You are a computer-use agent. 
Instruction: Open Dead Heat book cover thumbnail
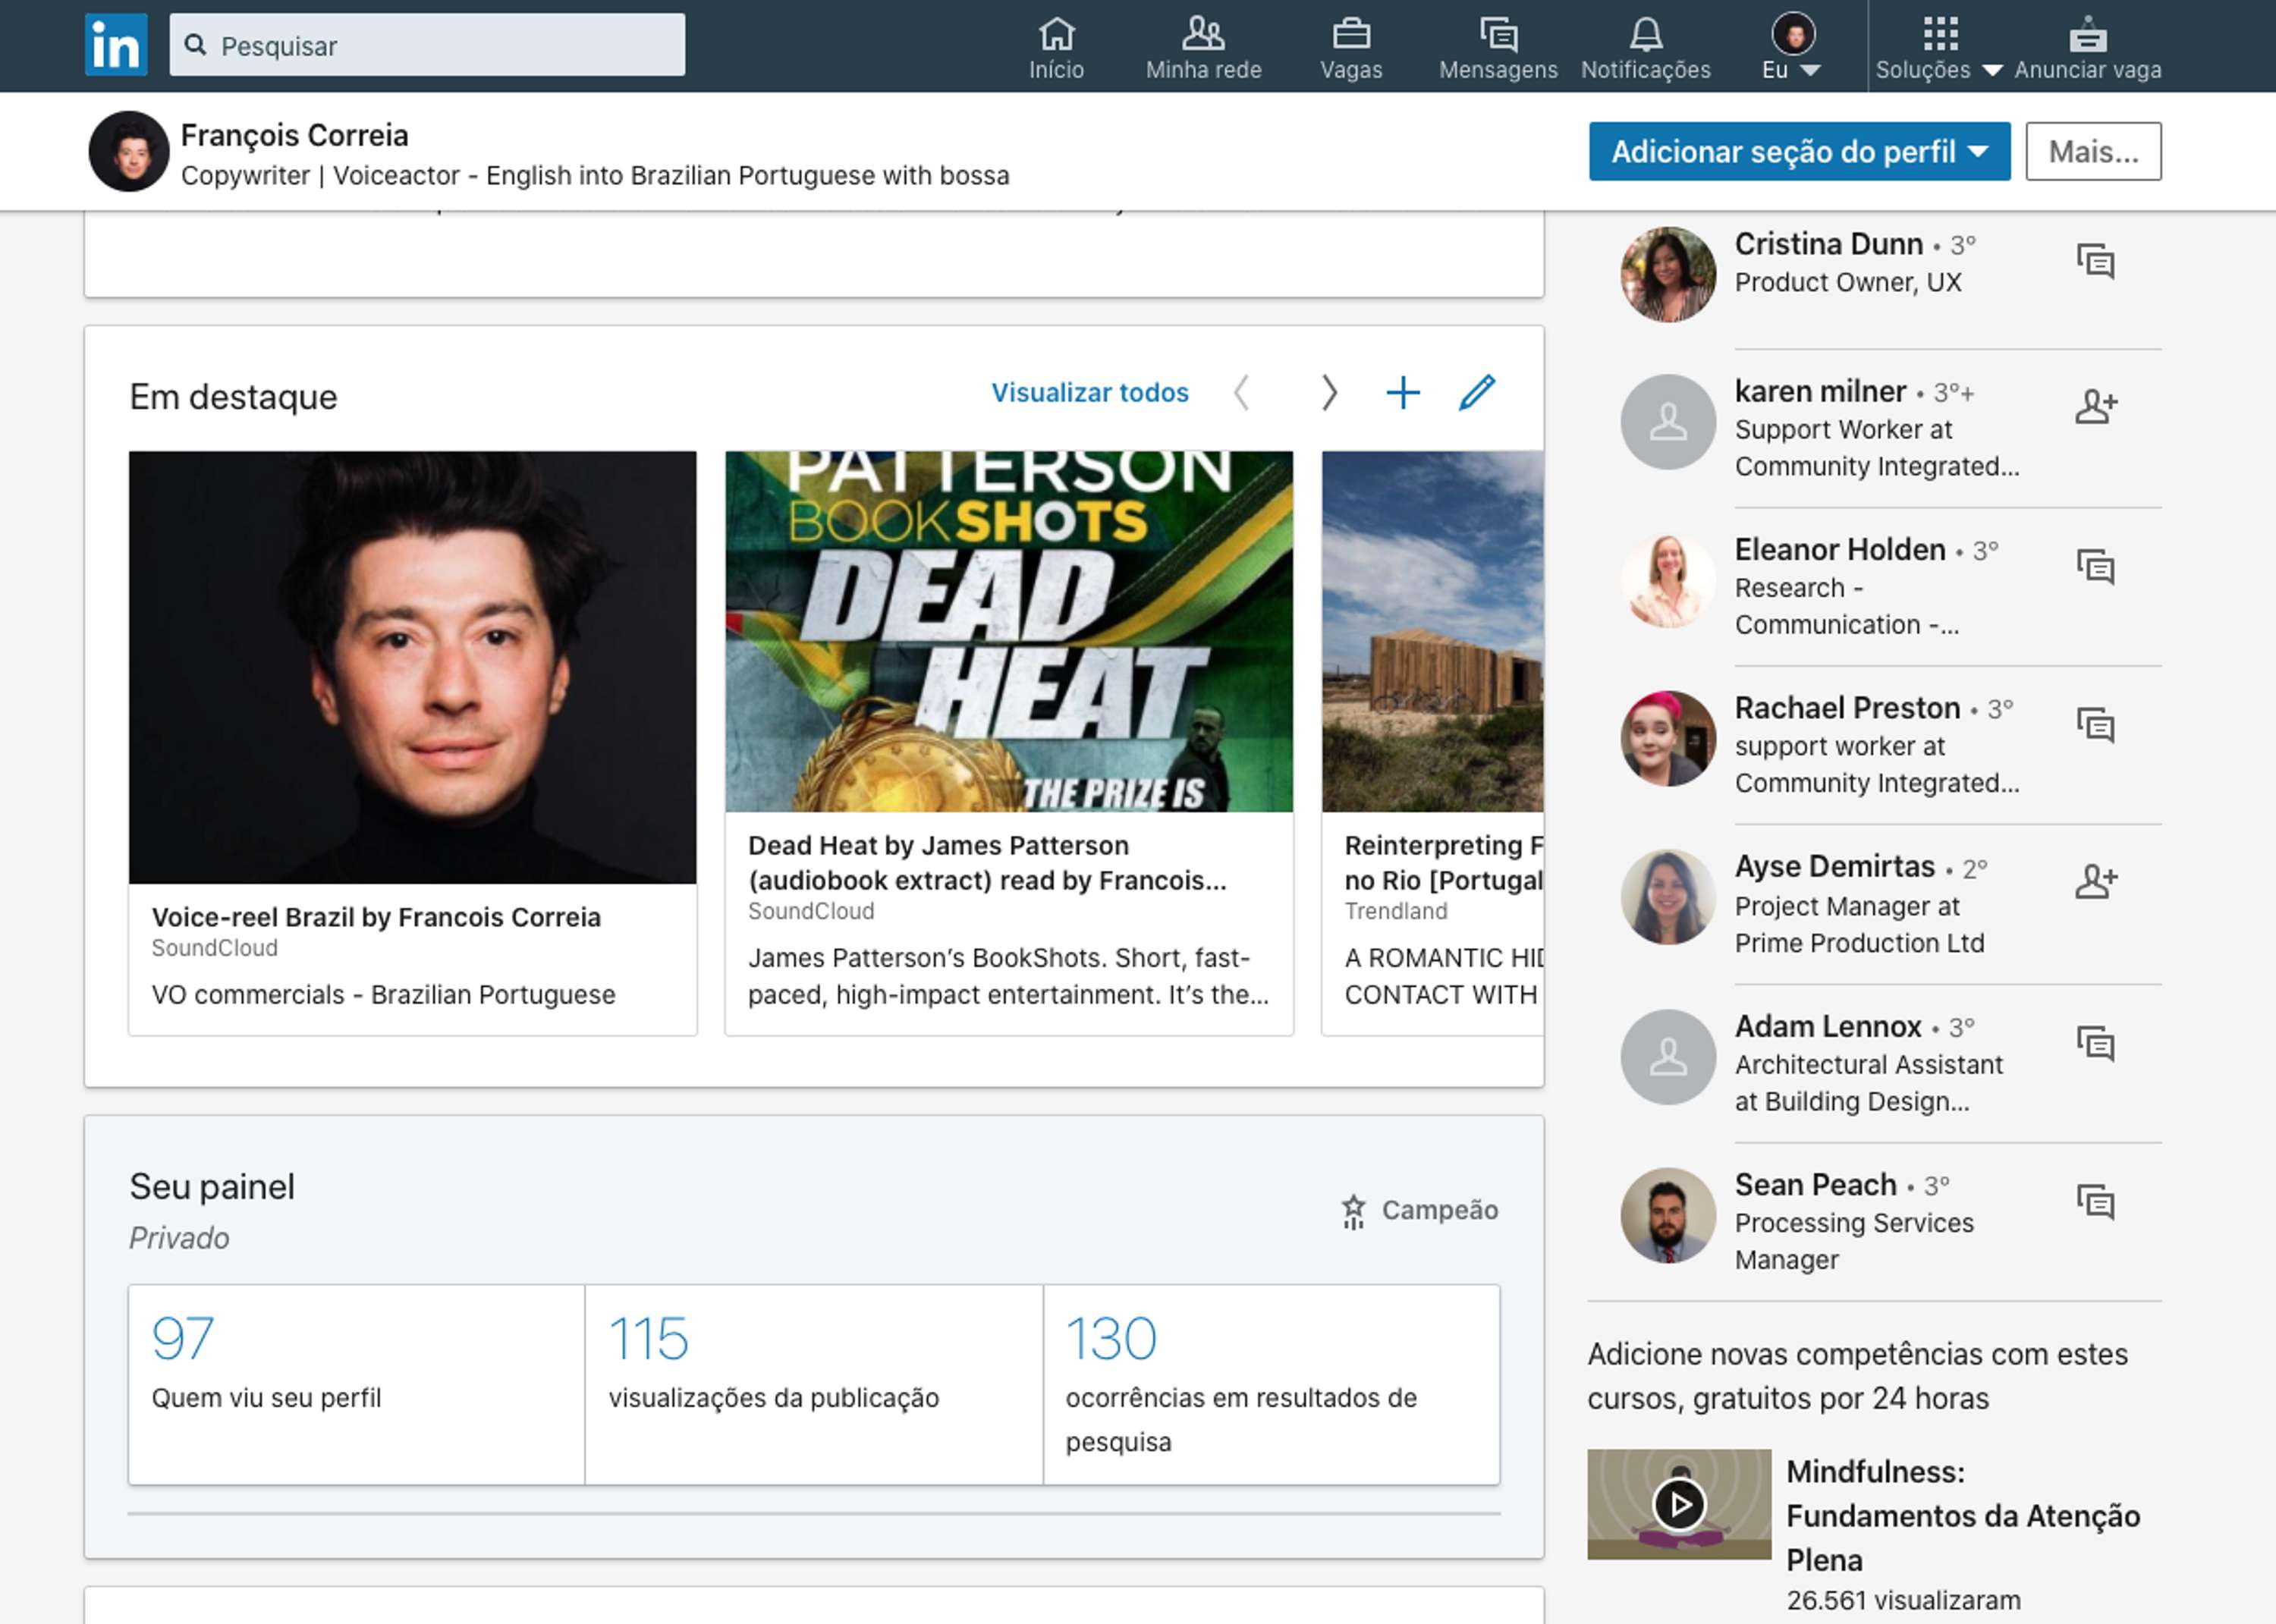[1009, 631]
